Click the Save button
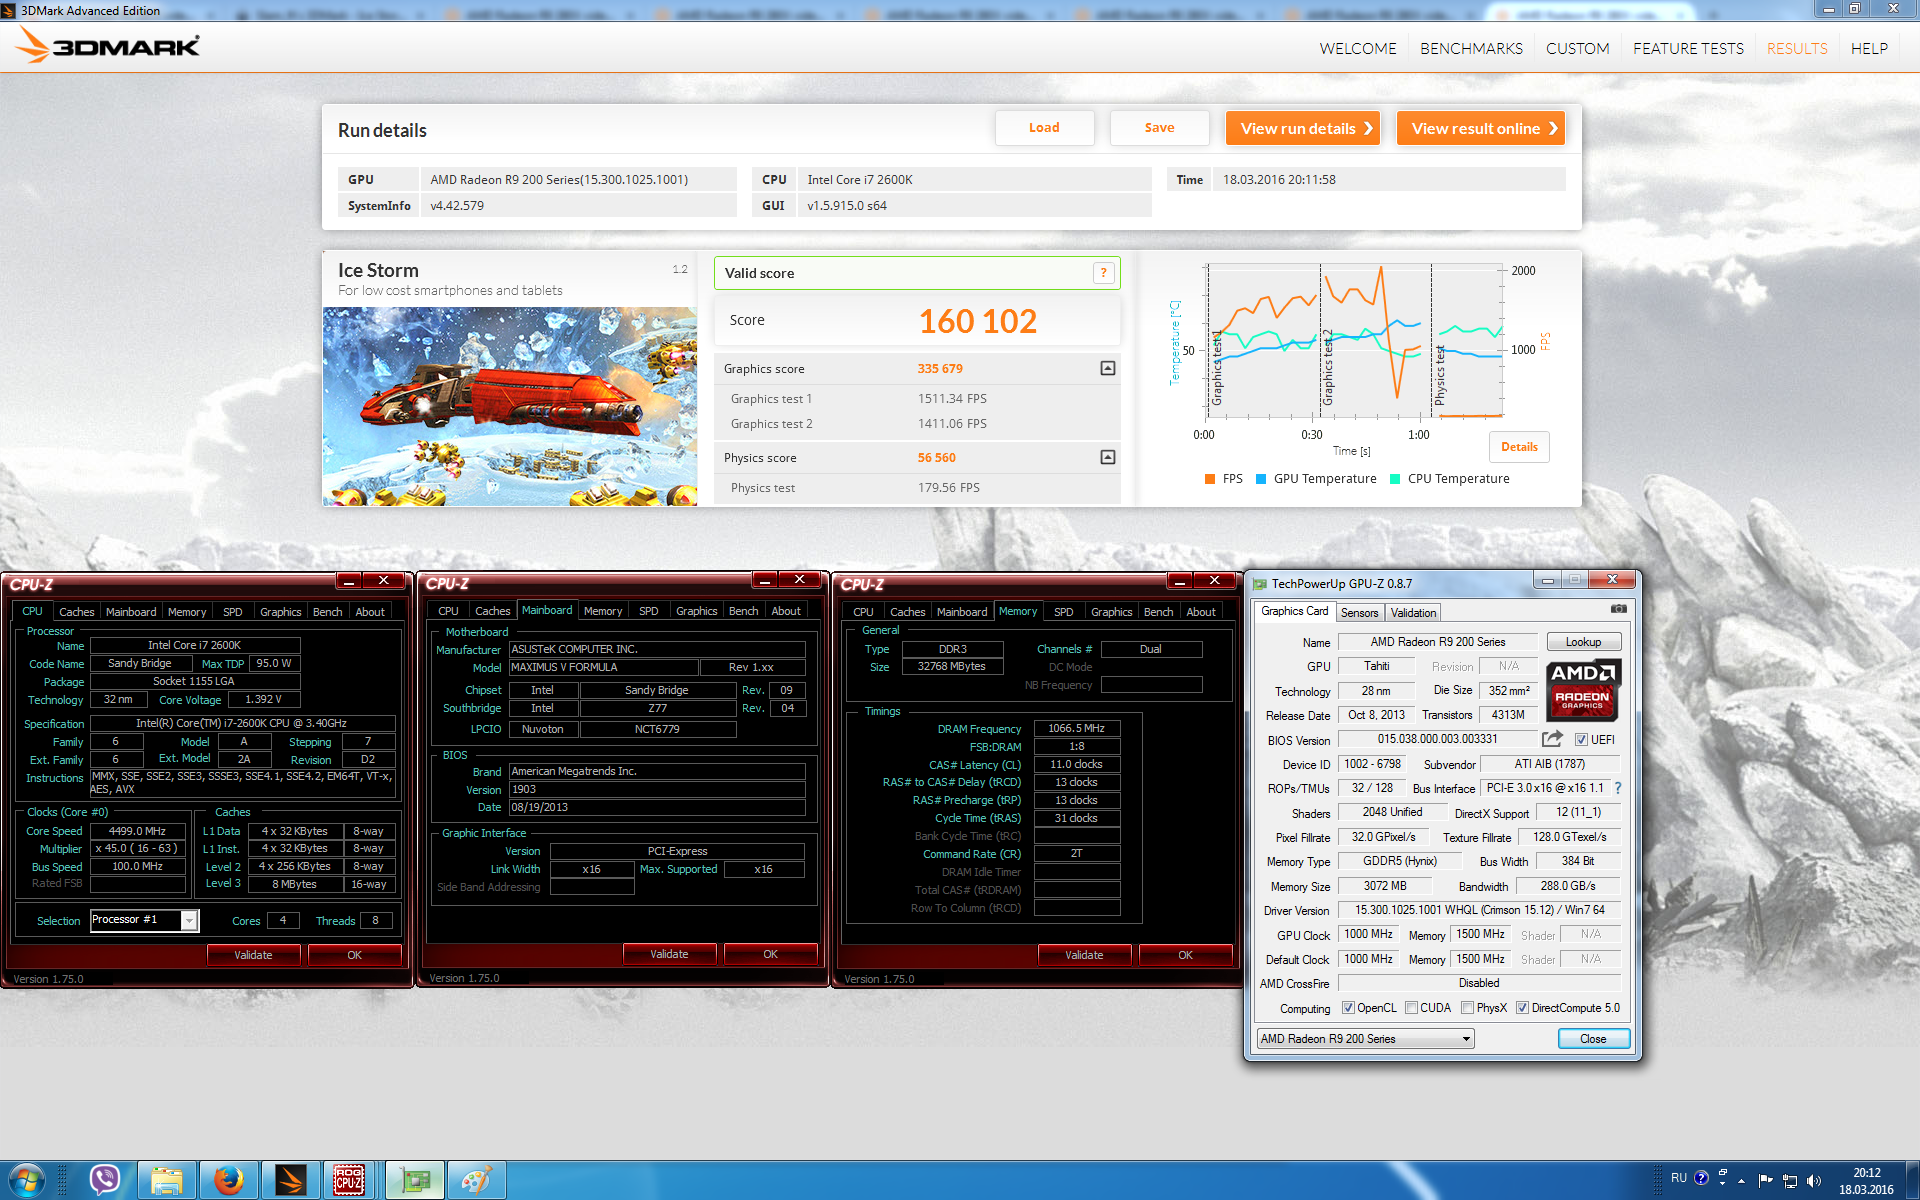This screenshot has height=1200, width=1920. tap(1159, 128)
